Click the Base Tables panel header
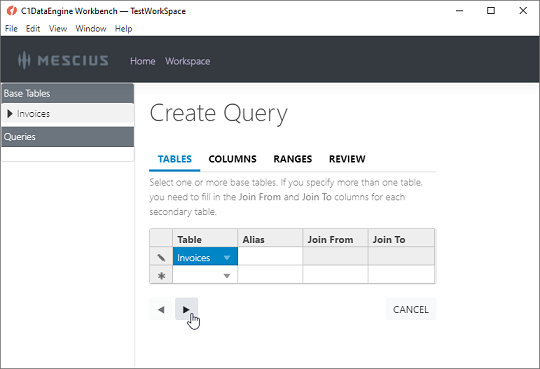 click(x=68, y=93)
